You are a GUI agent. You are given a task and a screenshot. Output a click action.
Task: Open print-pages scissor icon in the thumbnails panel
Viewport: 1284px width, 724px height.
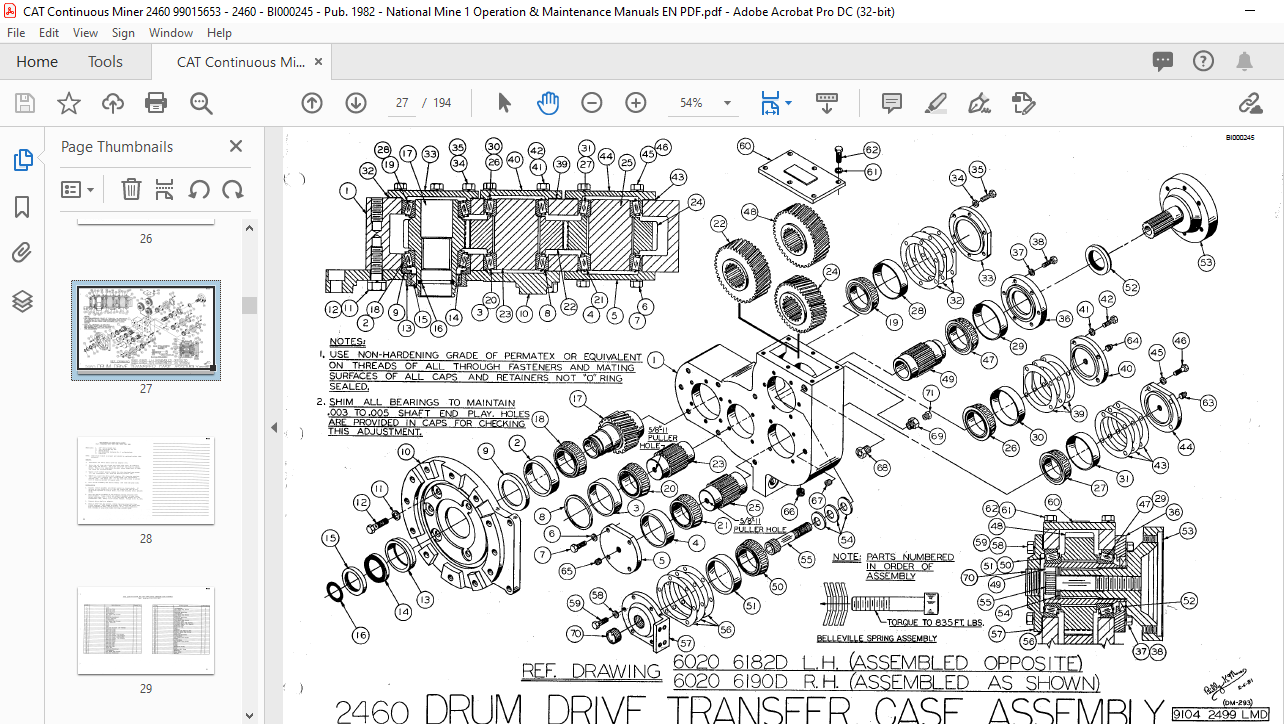(165, 189)
